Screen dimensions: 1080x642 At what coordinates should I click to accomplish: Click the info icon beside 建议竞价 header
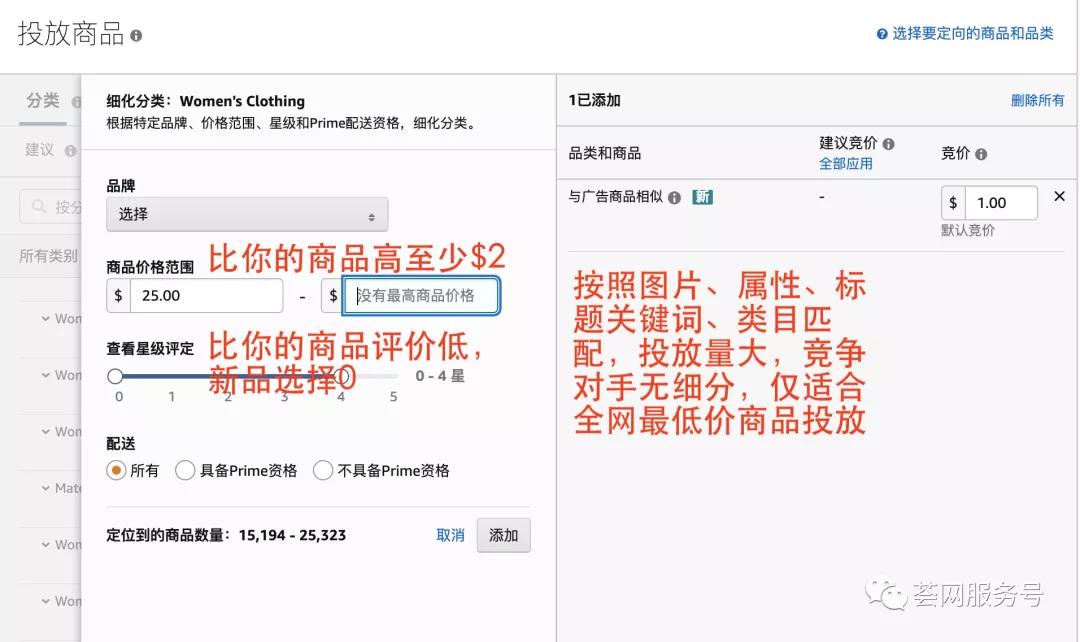pos(889,143)
